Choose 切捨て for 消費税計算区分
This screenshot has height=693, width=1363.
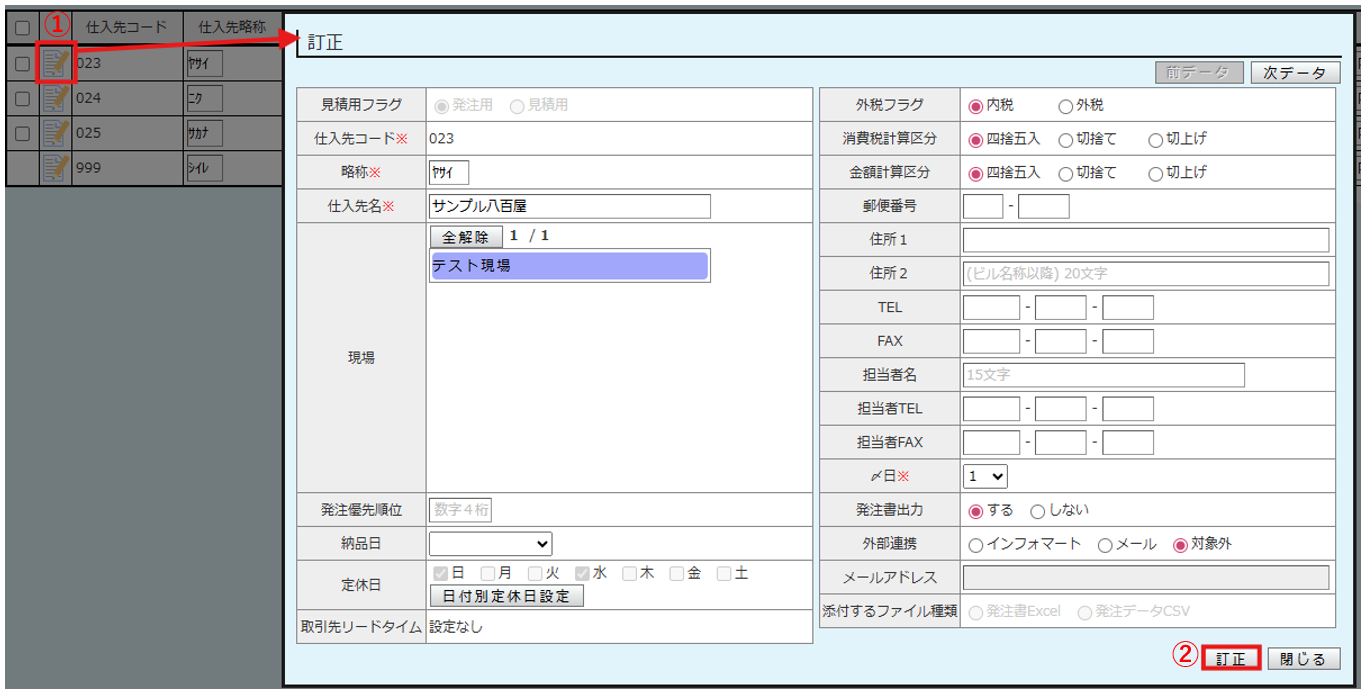point(1065,140)
